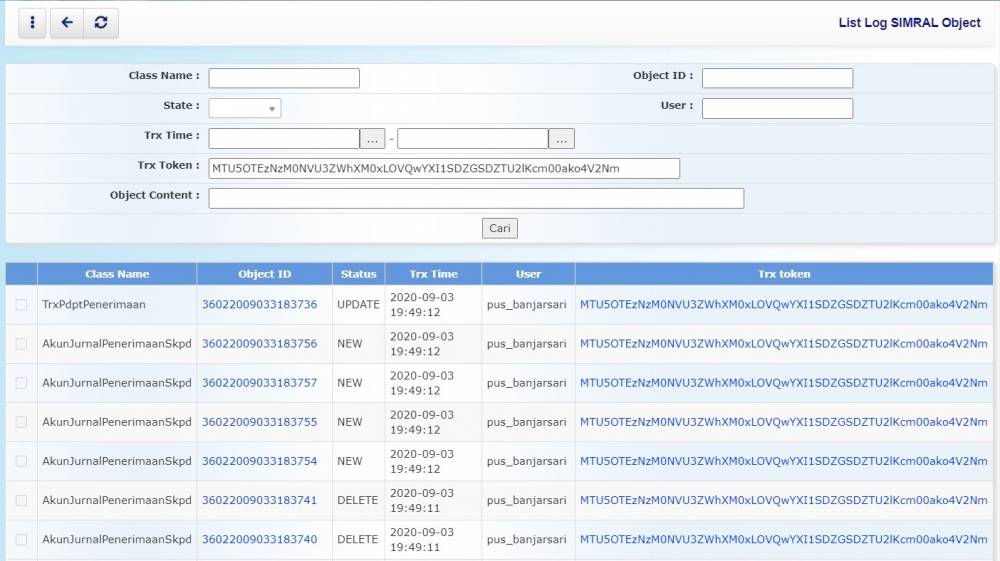
Task: Open object ID link 36022009033183736
Action: (259, 305)
